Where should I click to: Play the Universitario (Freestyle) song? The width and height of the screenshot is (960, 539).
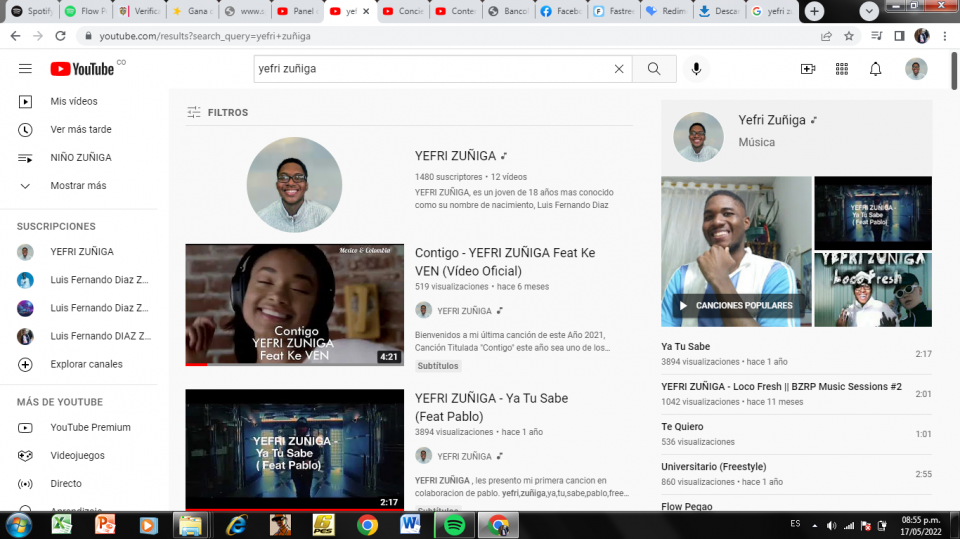pyautogui.click(x=797, y=474)
